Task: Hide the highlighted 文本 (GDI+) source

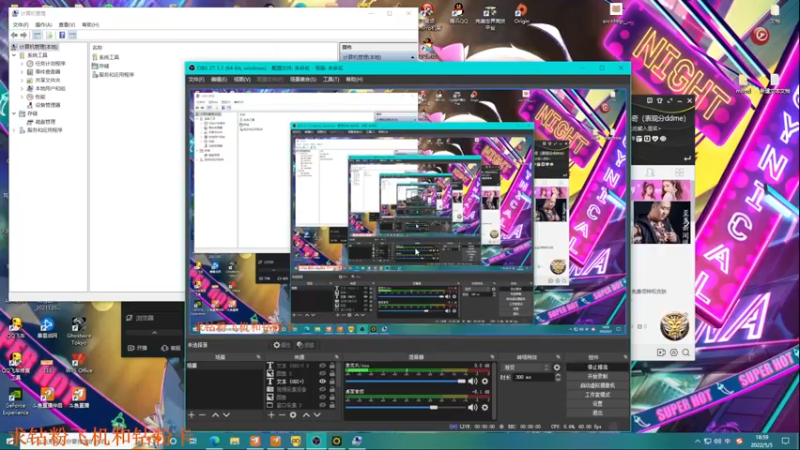Action: coord(322,381)
